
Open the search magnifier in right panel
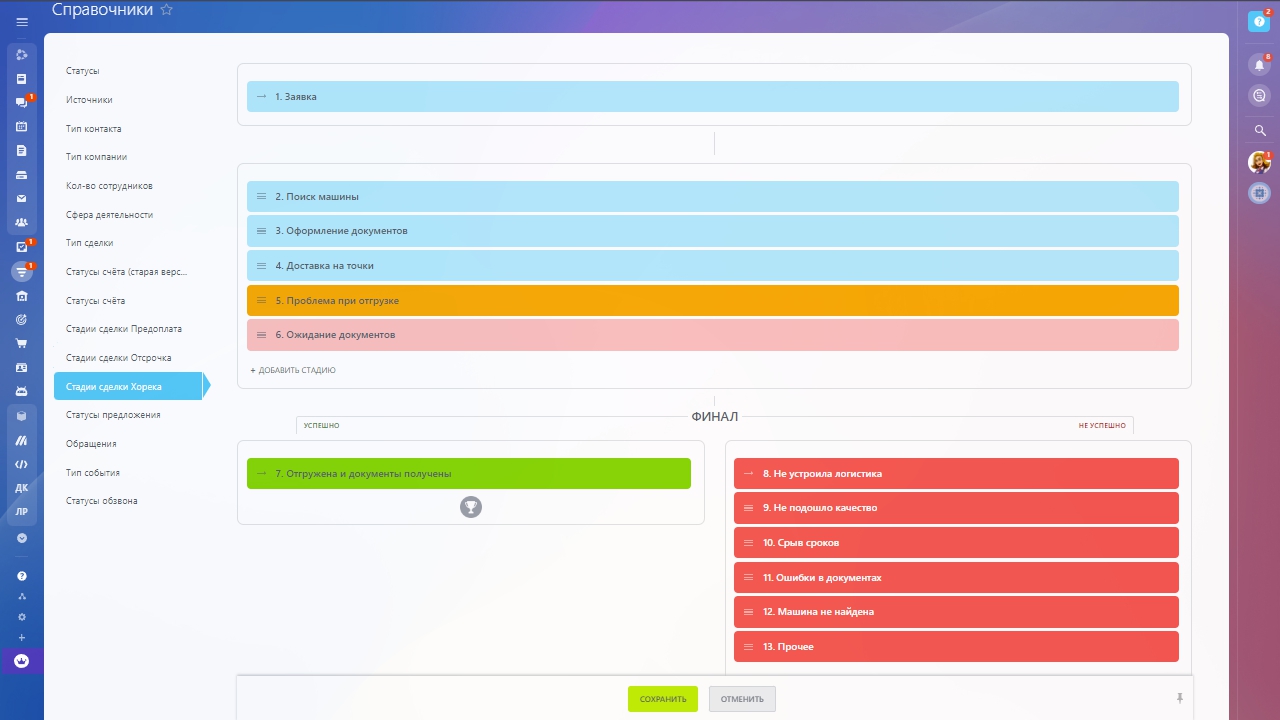click(x=1259, y=131)
